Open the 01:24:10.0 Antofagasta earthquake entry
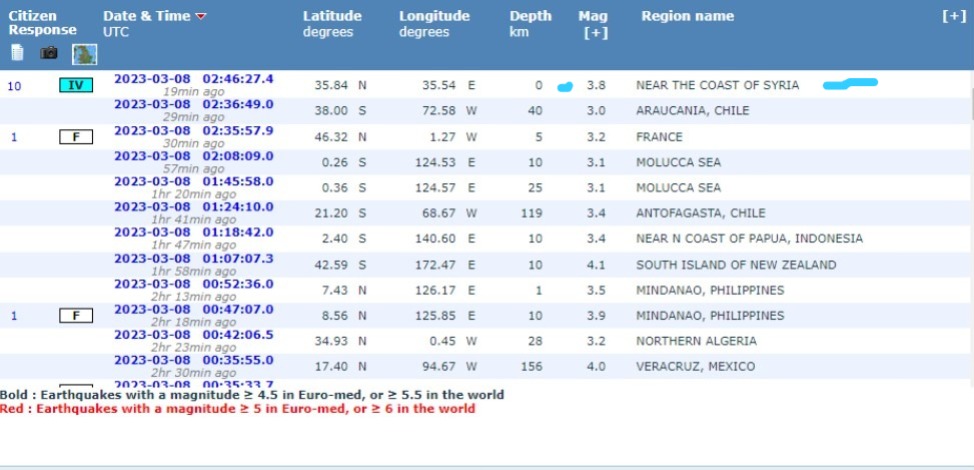The height and width of the screenshot is (470, 974). 193,207
